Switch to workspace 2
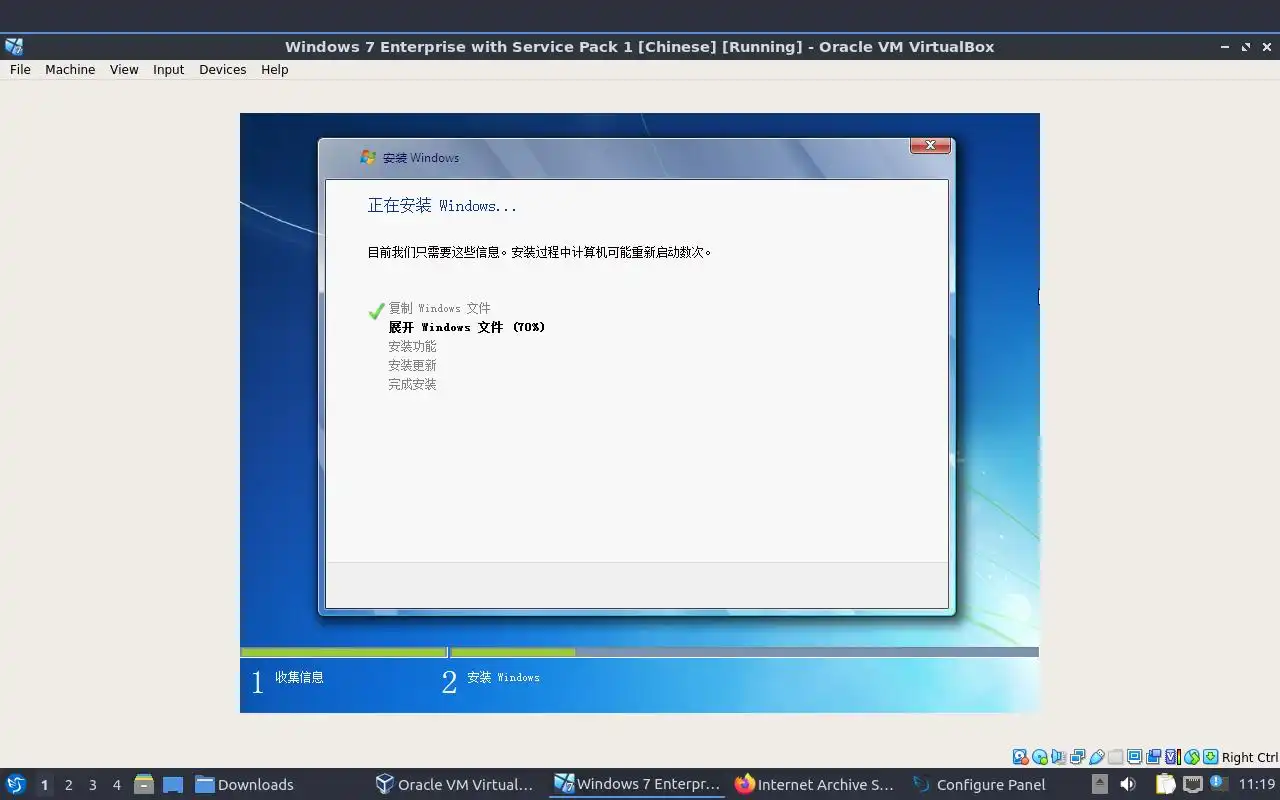This screenshot has width=1280, height=800. (68, 784)
